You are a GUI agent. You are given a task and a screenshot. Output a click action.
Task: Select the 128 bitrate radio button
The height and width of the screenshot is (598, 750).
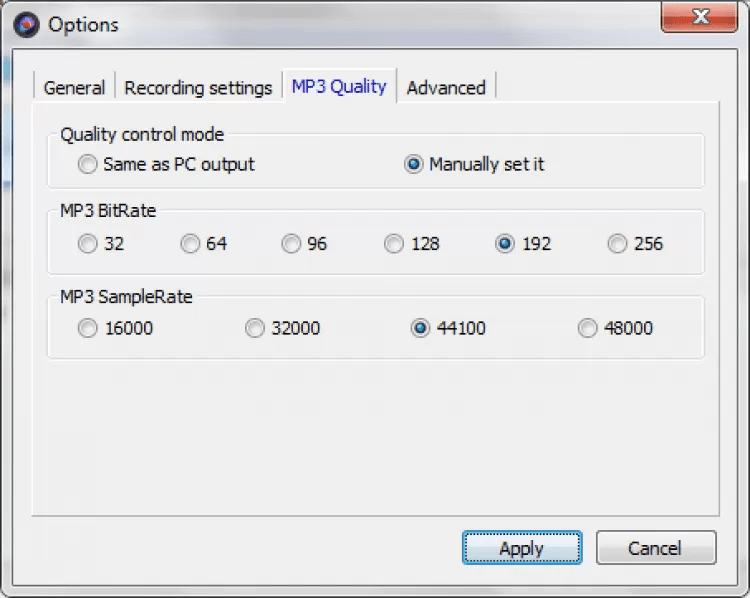coord(394,243)
